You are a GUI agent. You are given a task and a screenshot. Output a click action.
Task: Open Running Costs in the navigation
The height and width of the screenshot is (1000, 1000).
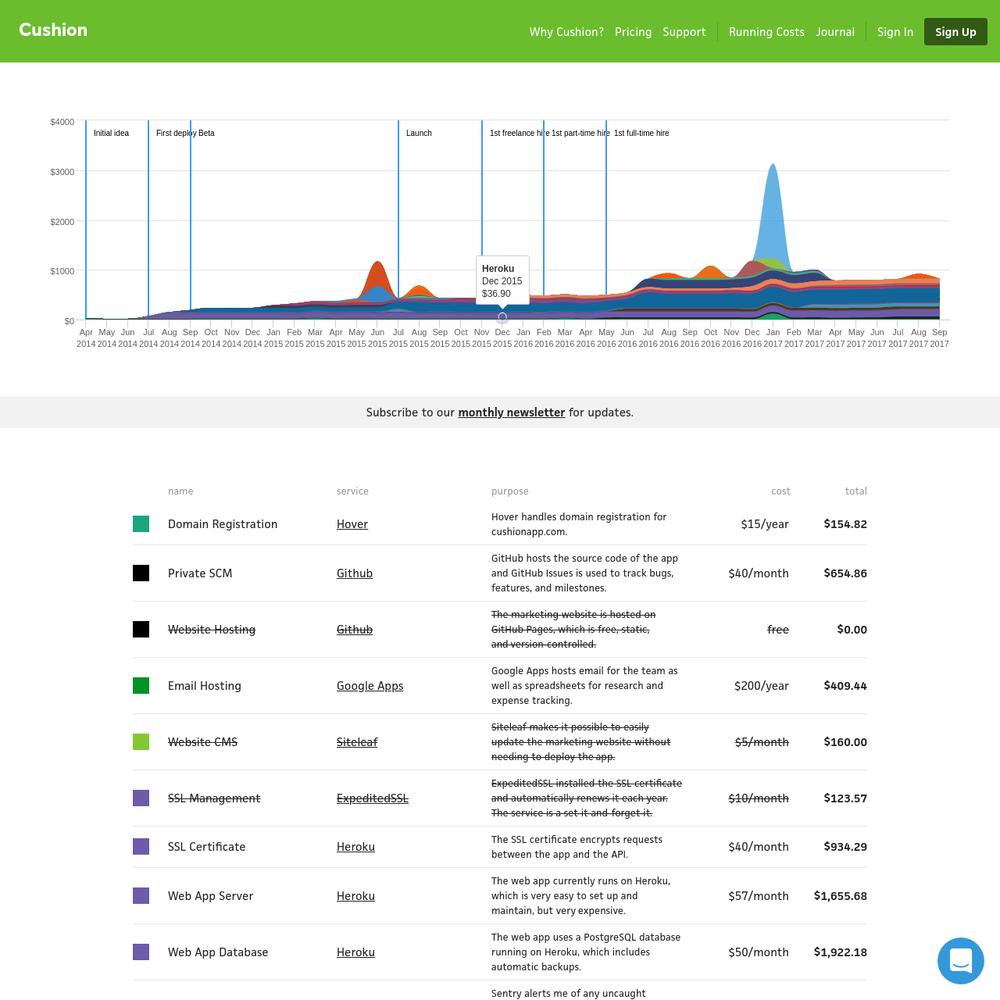(x=766, y=32)
